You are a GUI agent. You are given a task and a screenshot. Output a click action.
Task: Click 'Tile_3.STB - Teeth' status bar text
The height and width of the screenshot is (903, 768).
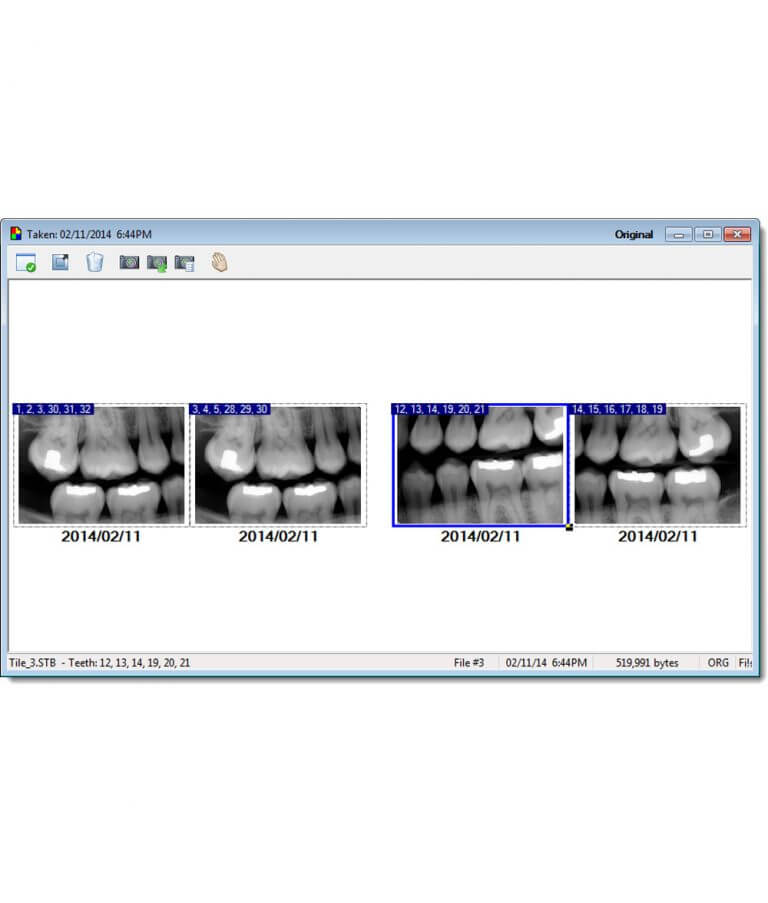tap(99, 663)
